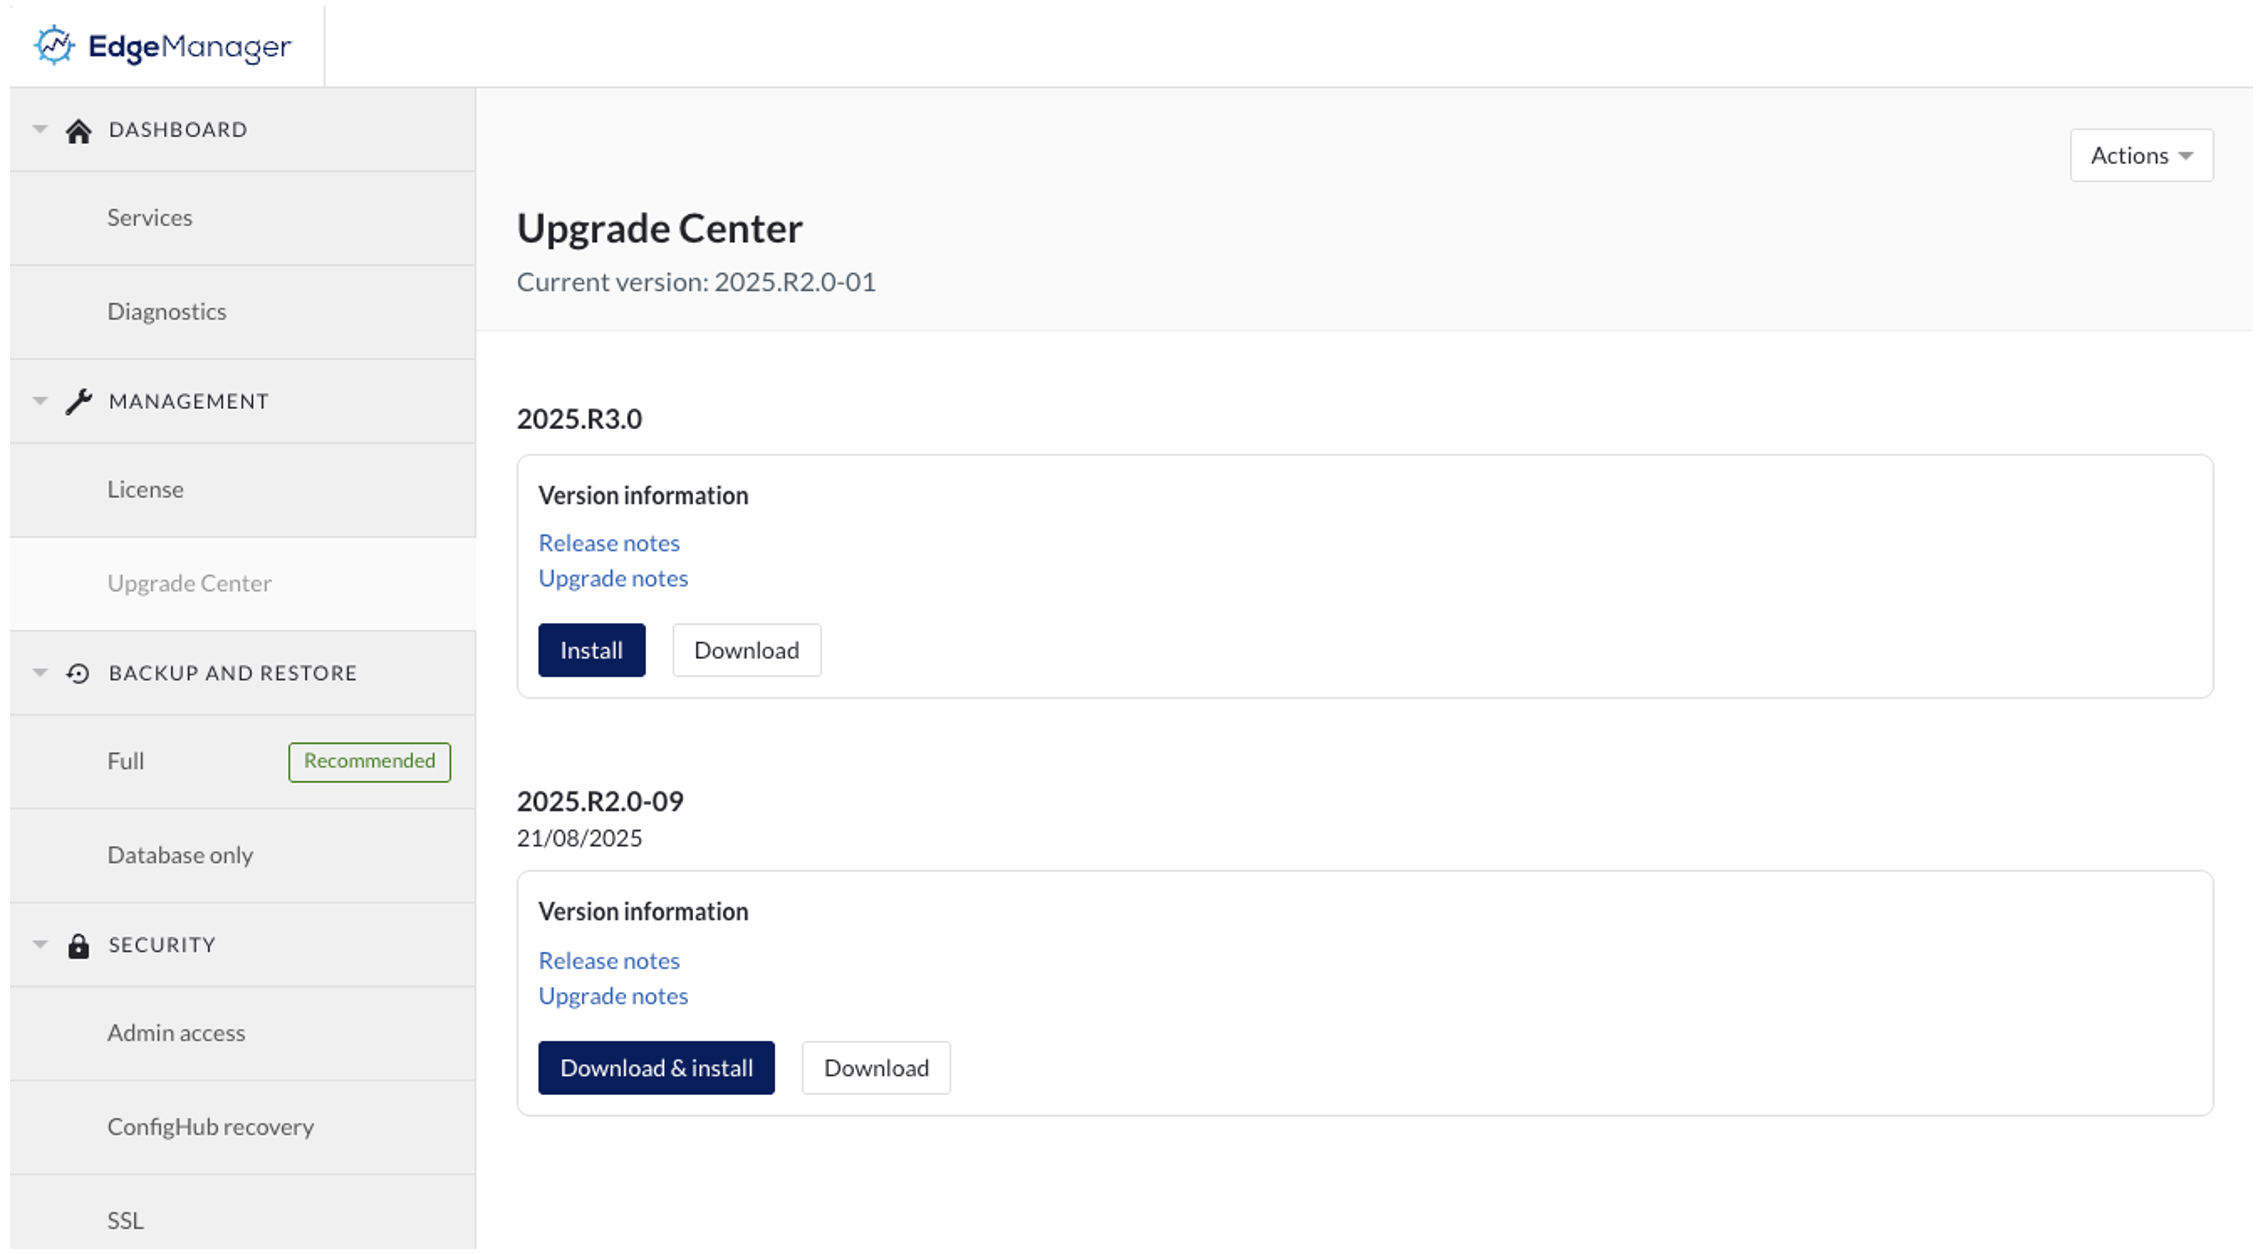Click the Recommended badge next to Full
The width and height of the screenshot is (2264, 1254).
point(369,761)
